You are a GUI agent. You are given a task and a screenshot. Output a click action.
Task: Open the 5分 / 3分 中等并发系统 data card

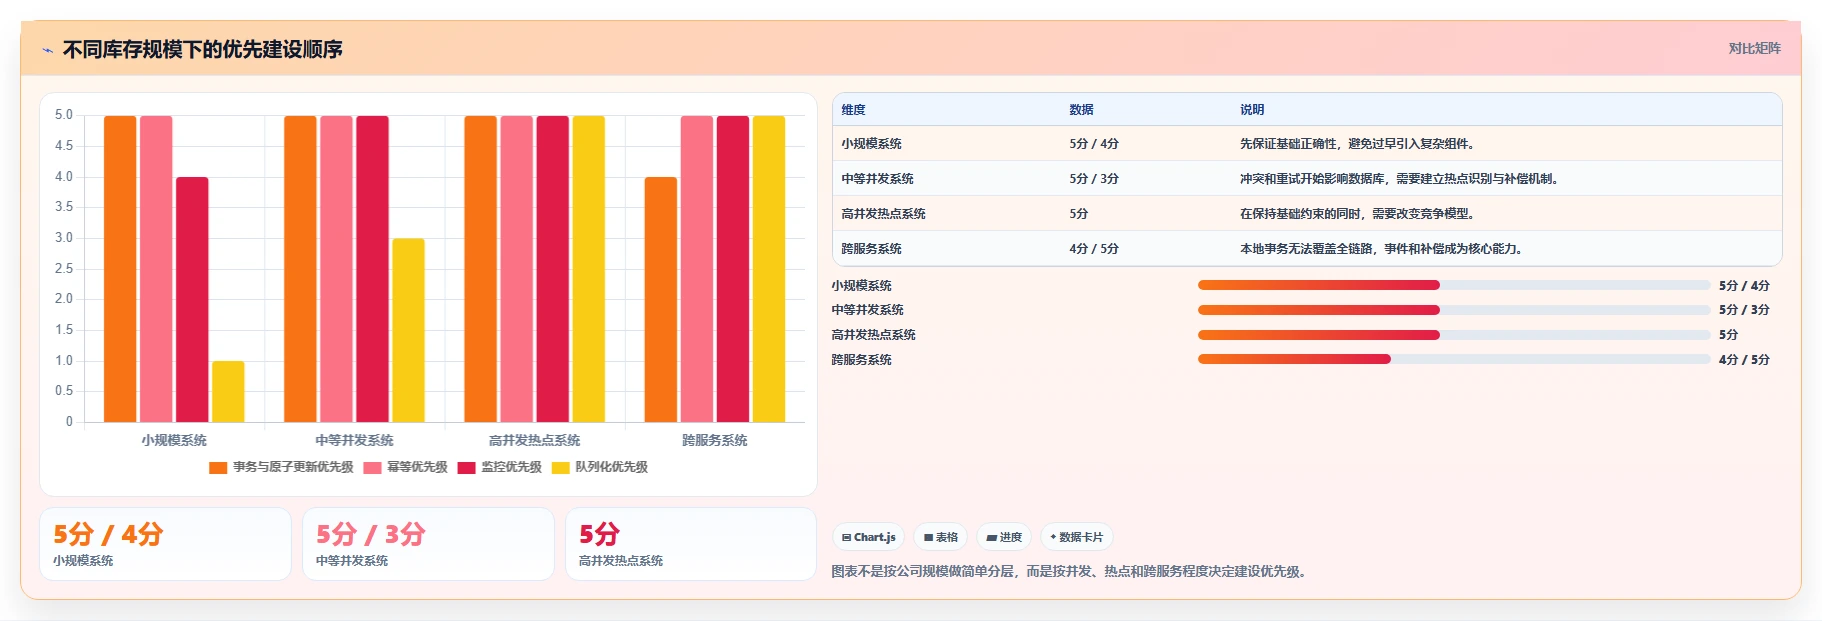coord(428,544)
